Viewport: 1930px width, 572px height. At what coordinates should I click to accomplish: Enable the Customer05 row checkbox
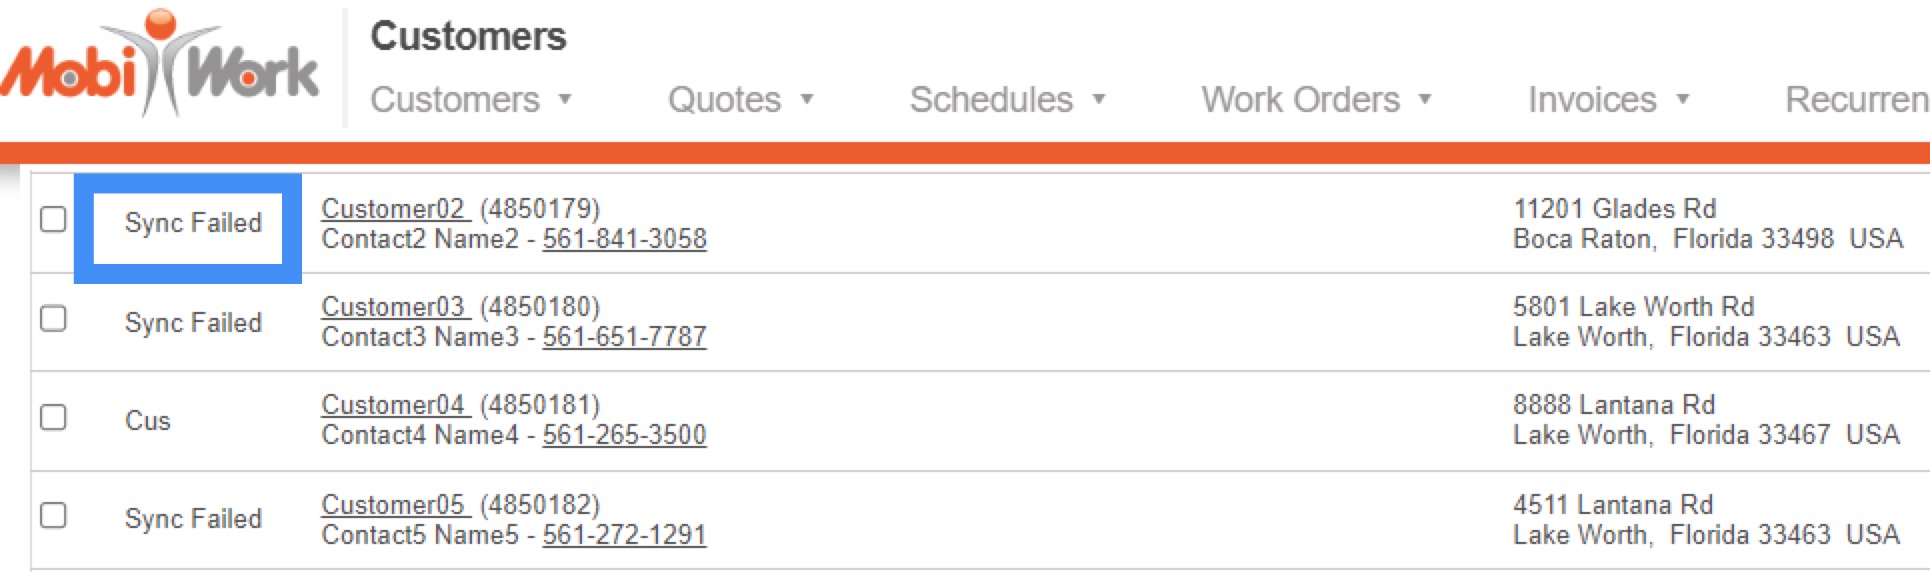click(x=53, y=516)
